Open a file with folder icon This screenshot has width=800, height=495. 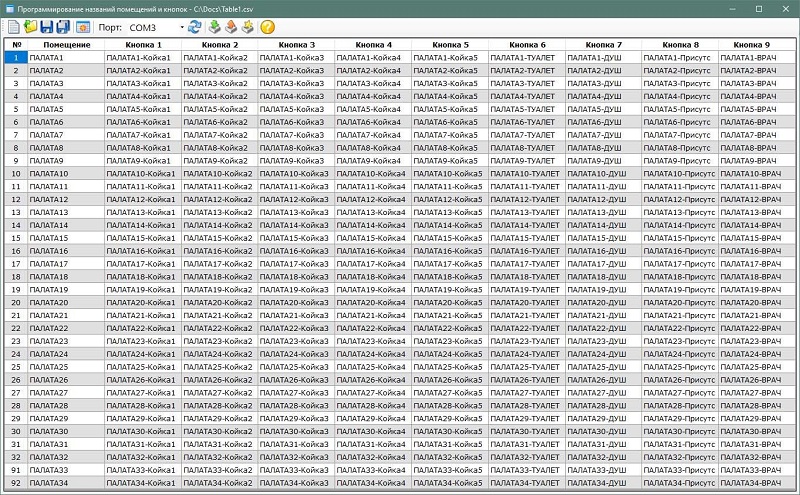point(31,27)
